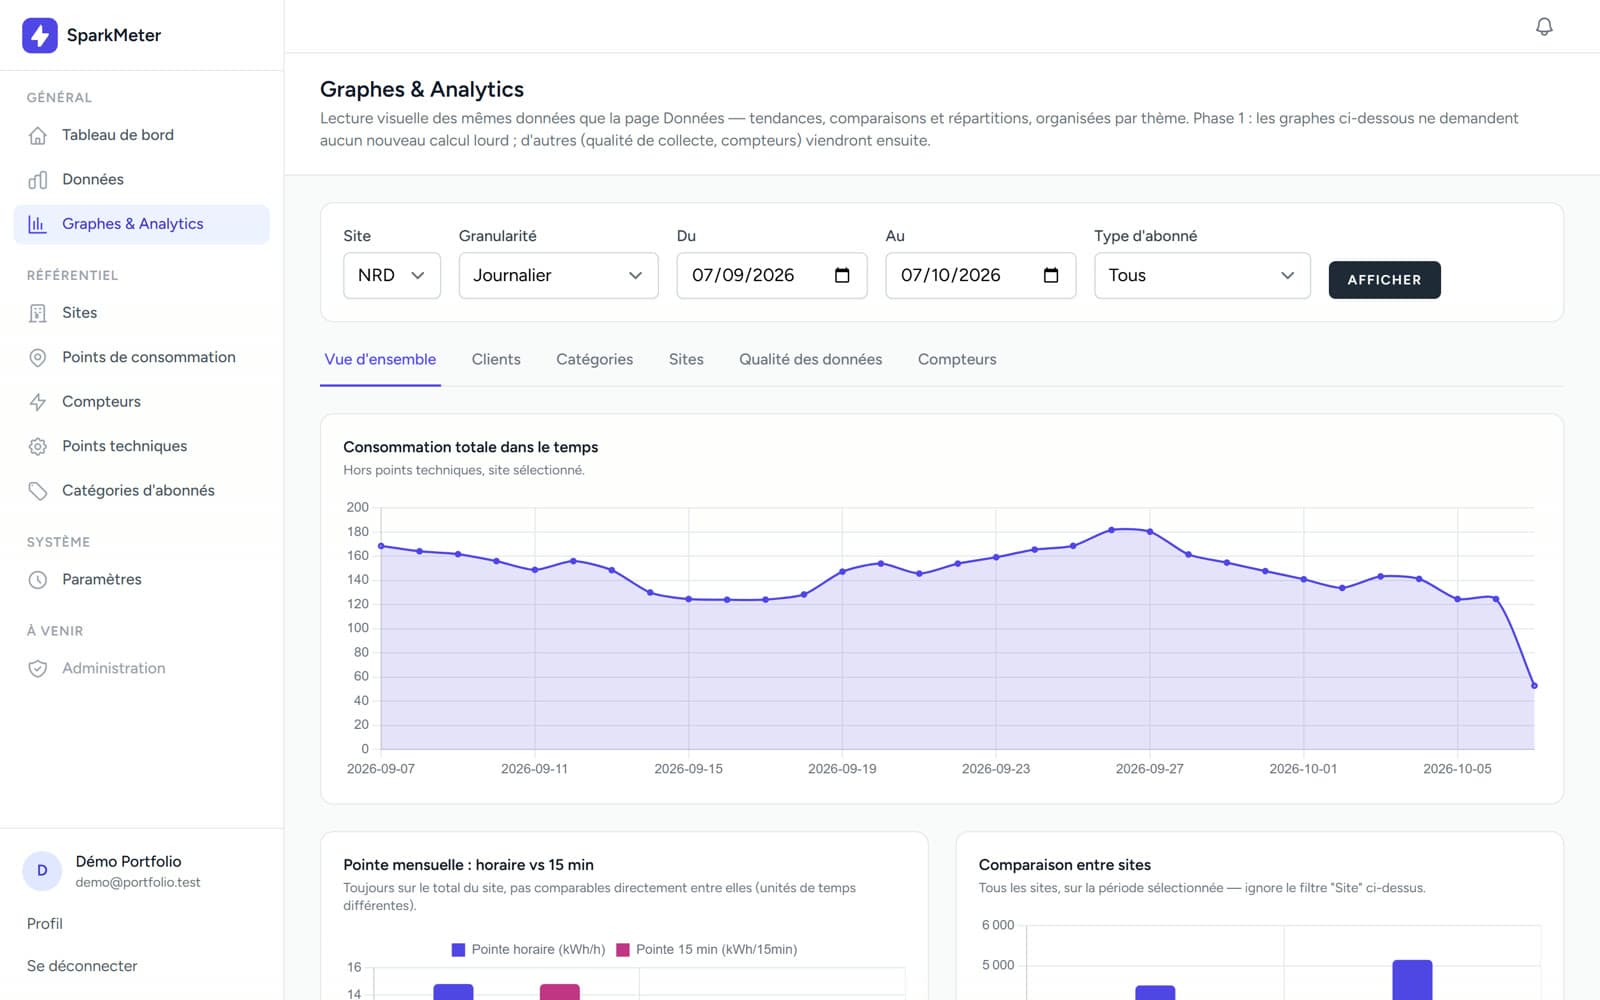Go to Tableau de bord in the sidebar
This screenshot has height=1000, width=1600.
pos(141,135)
